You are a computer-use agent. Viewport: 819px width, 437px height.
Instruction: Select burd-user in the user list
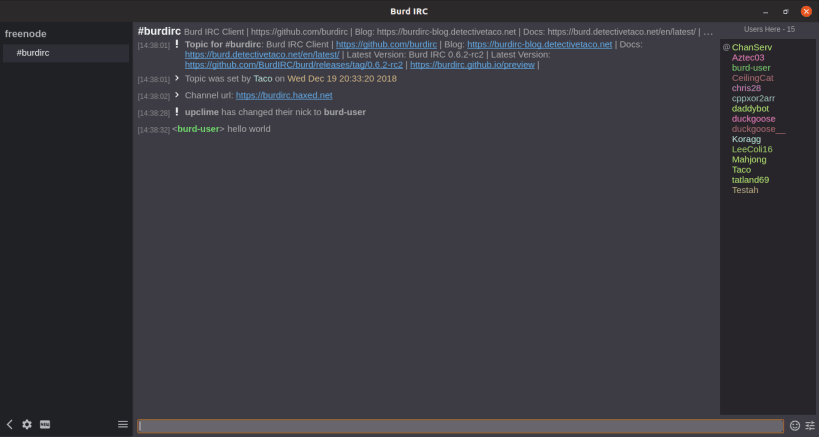point(751,68)
